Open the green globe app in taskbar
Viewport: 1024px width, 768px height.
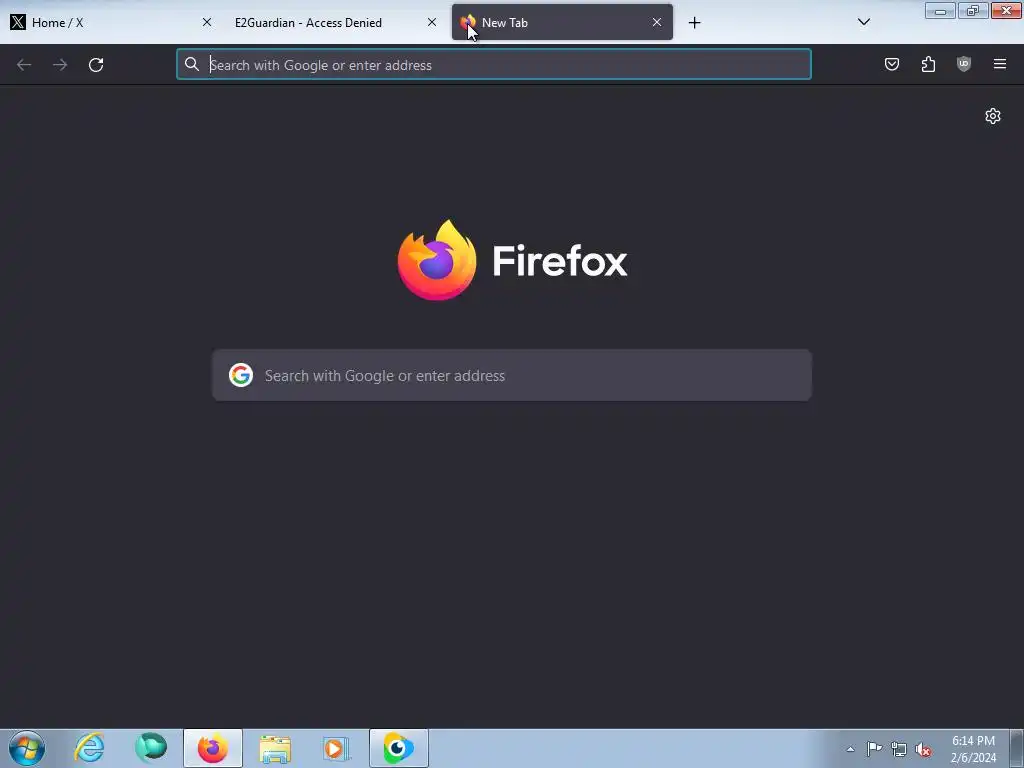(x=151, y=748)
